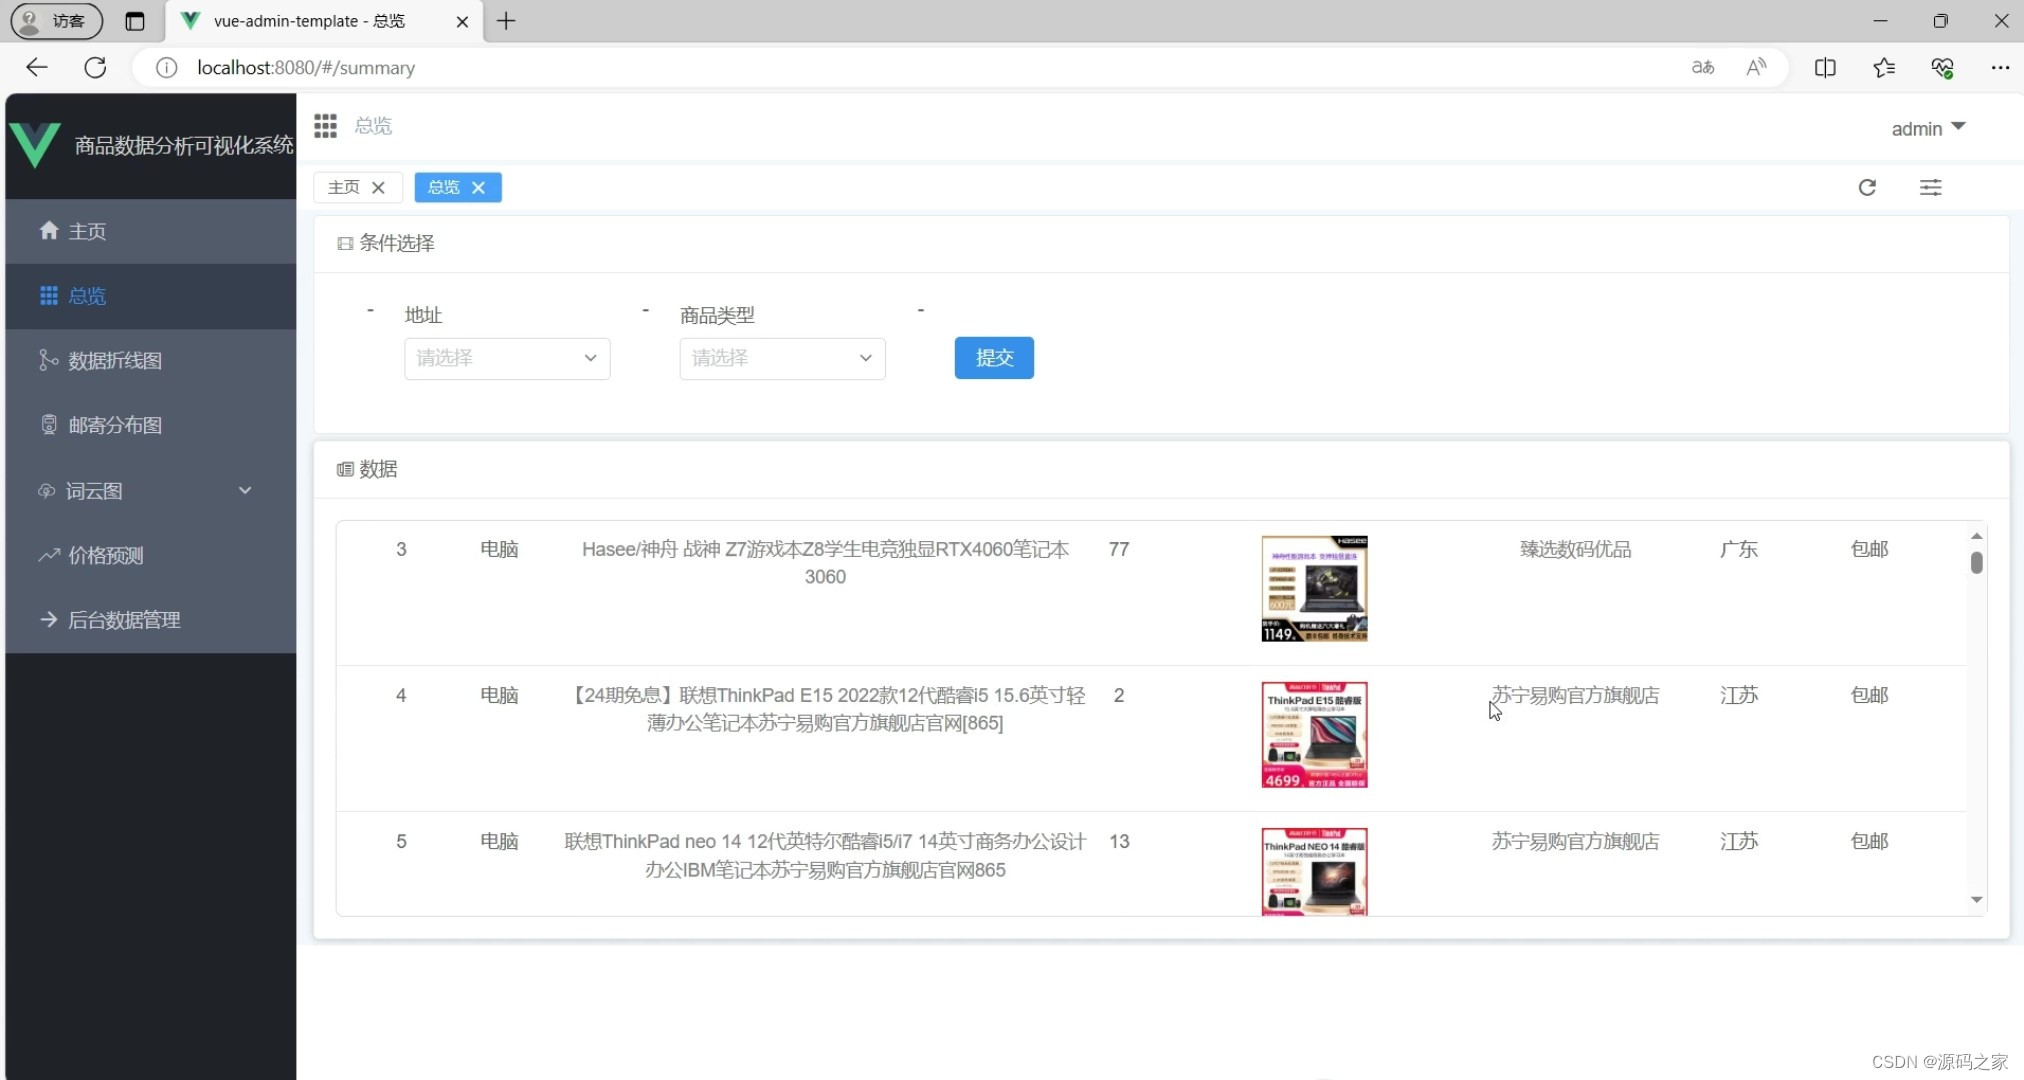Close the 主页 tab with its X
The height and width of the screenshot is (1080, 2024).
click(x=378, y=188)
